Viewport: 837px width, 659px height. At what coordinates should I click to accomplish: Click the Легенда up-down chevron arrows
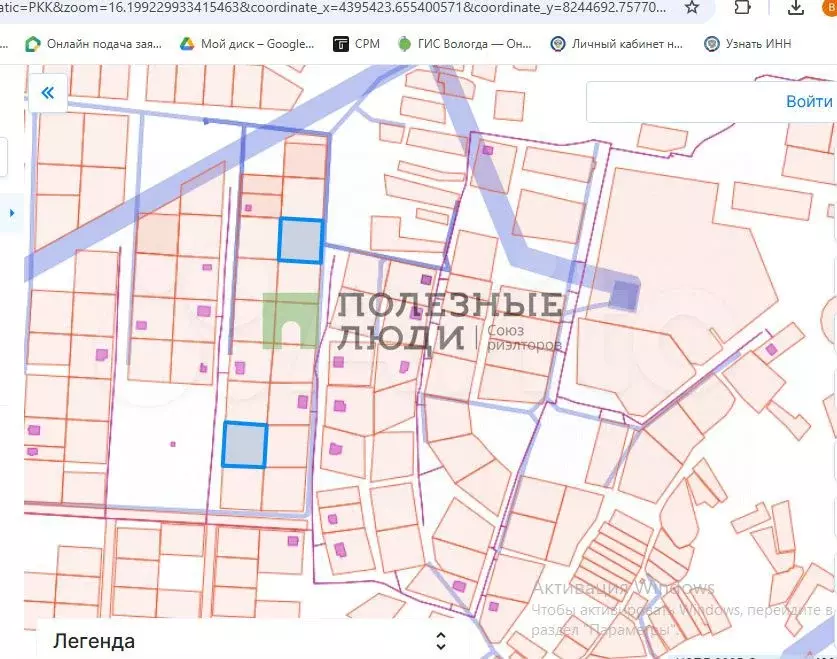pos(440,641)
